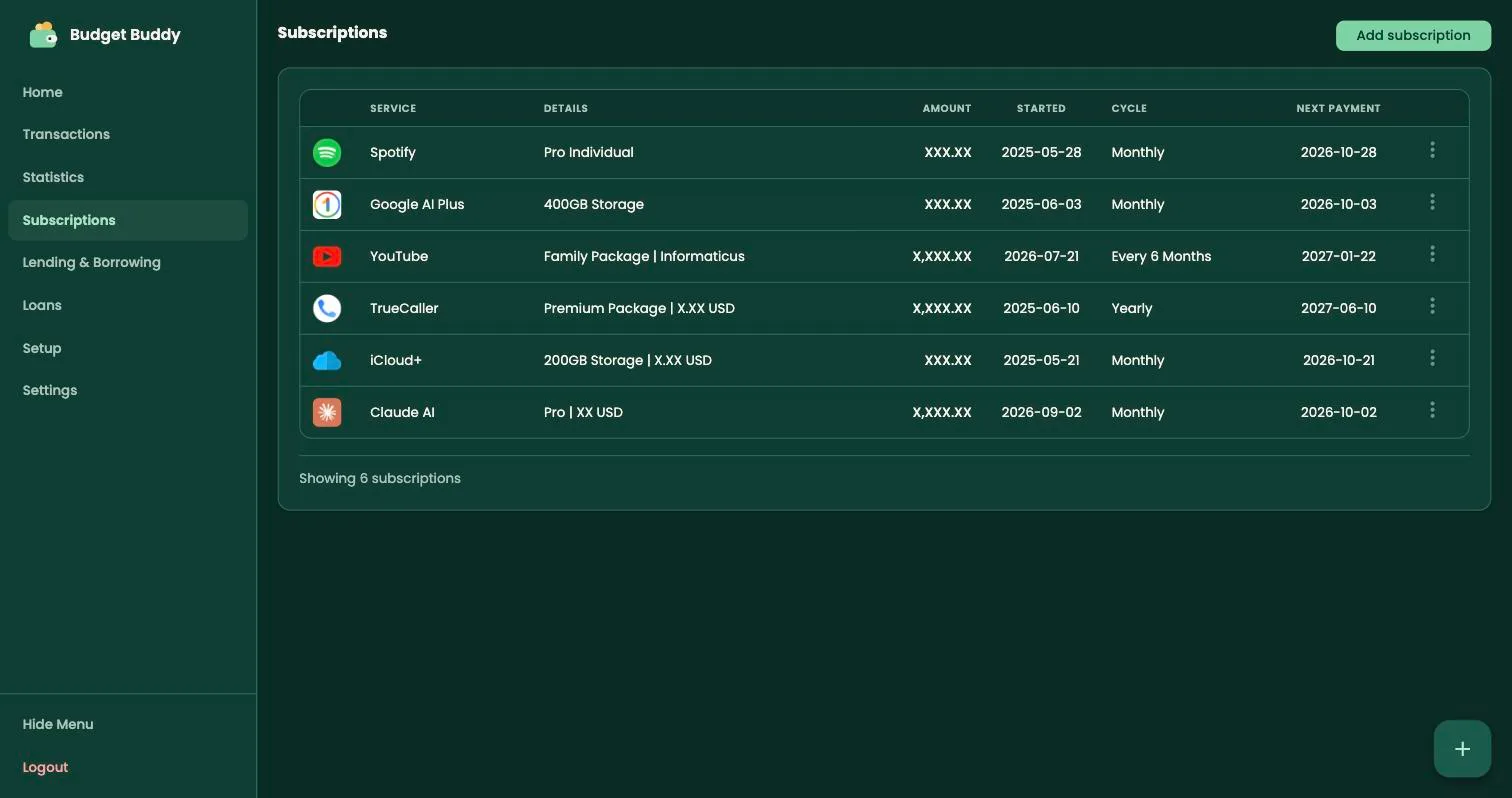
Task: Click the Claude AI service name
Action: 402,412
